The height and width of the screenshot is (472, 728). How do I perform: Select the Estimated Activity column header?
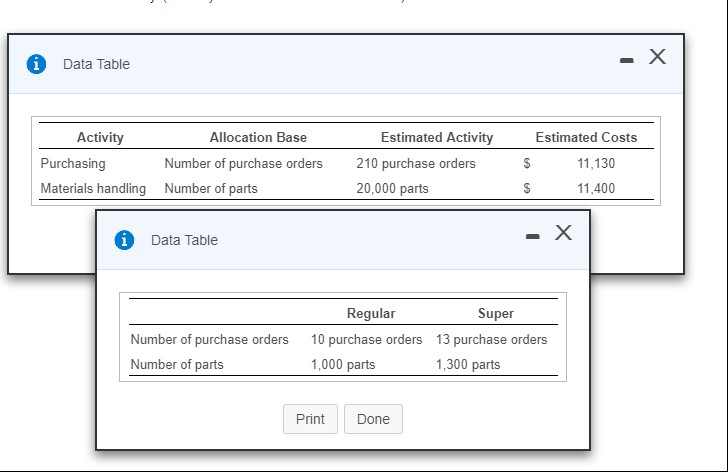(x=436, y=137)
